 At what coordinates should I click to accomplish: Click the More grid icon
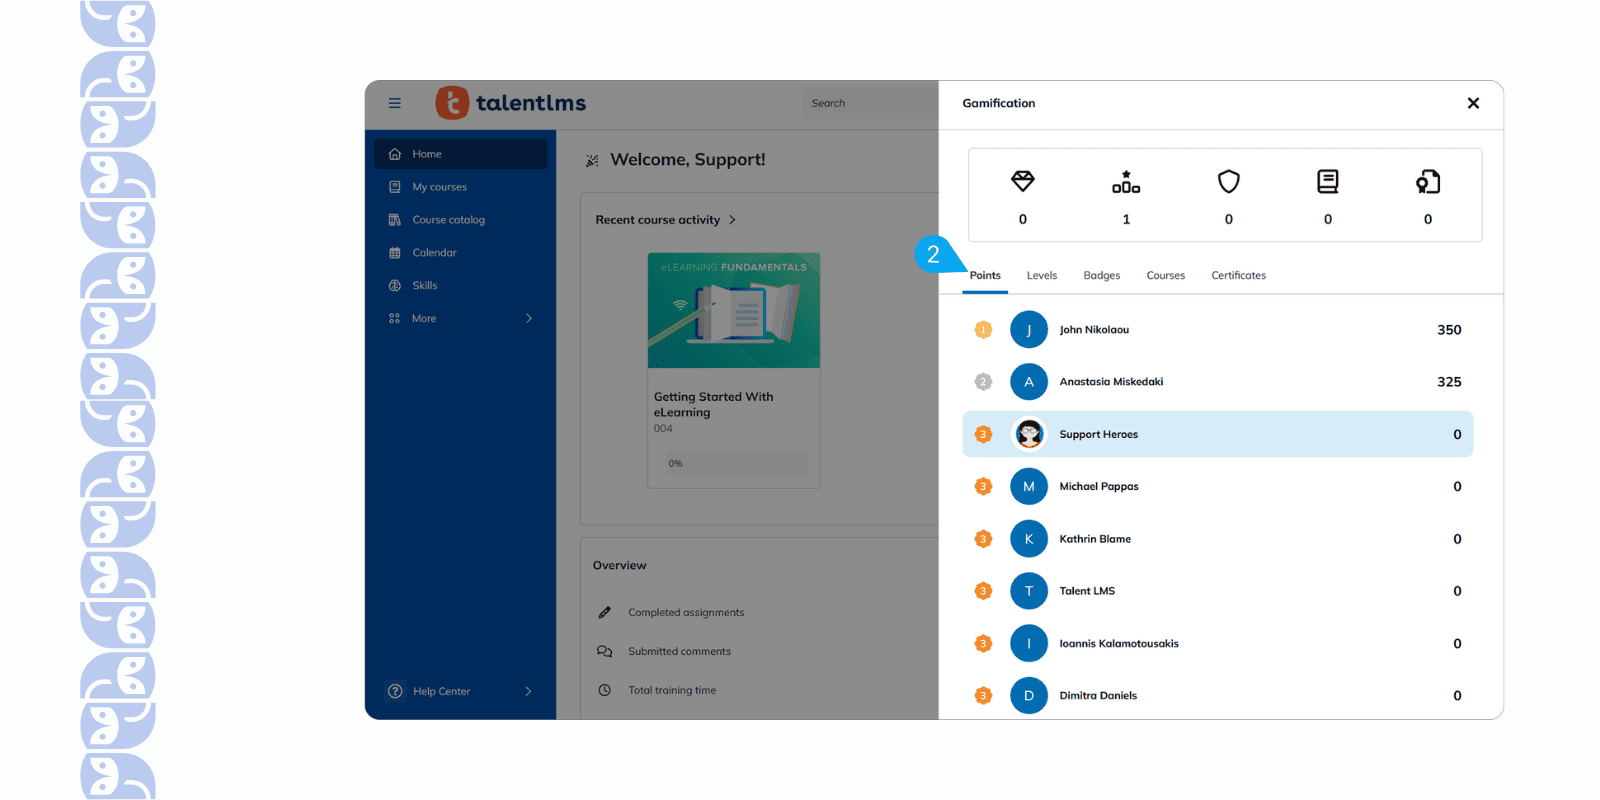click(395, 319)
